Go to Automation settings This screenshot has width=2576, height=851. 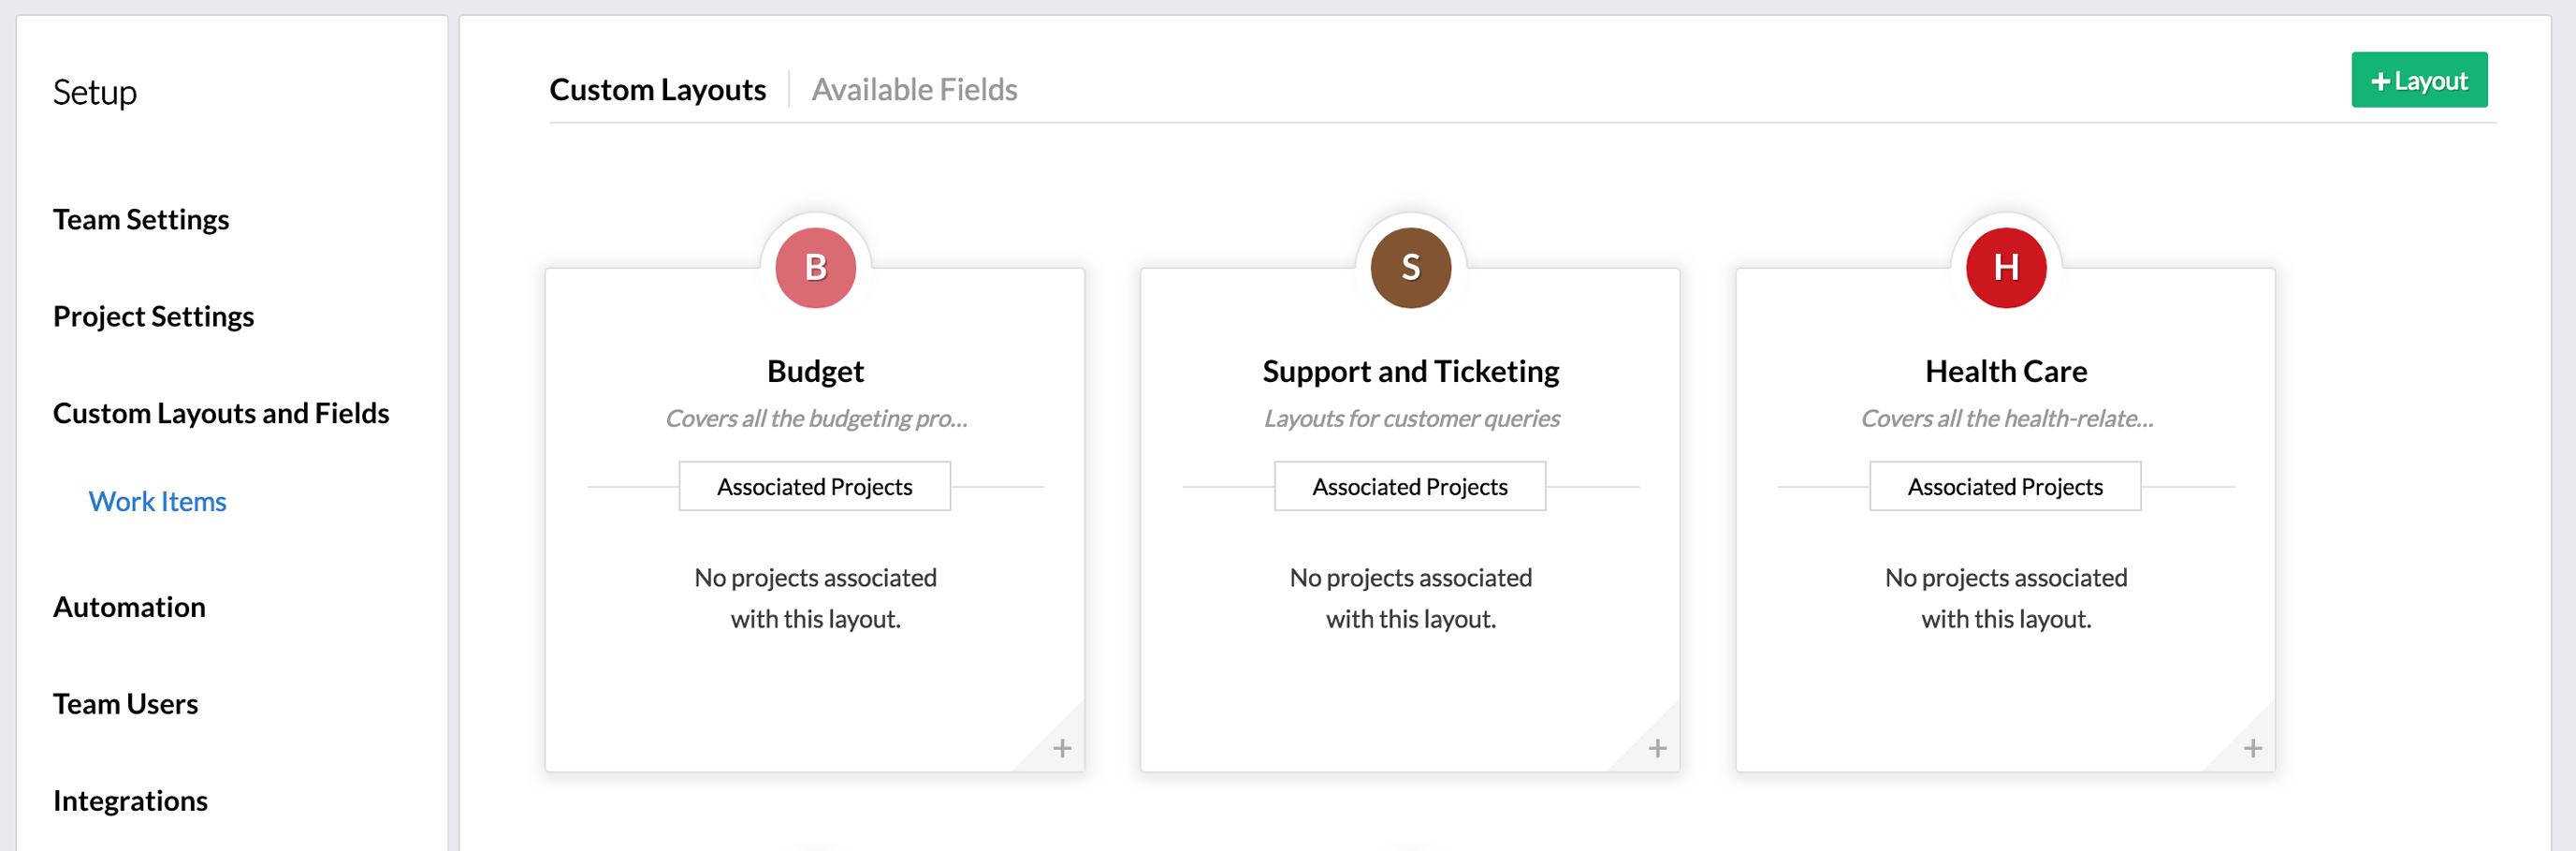pyautogui.click(x=129, y=607)
